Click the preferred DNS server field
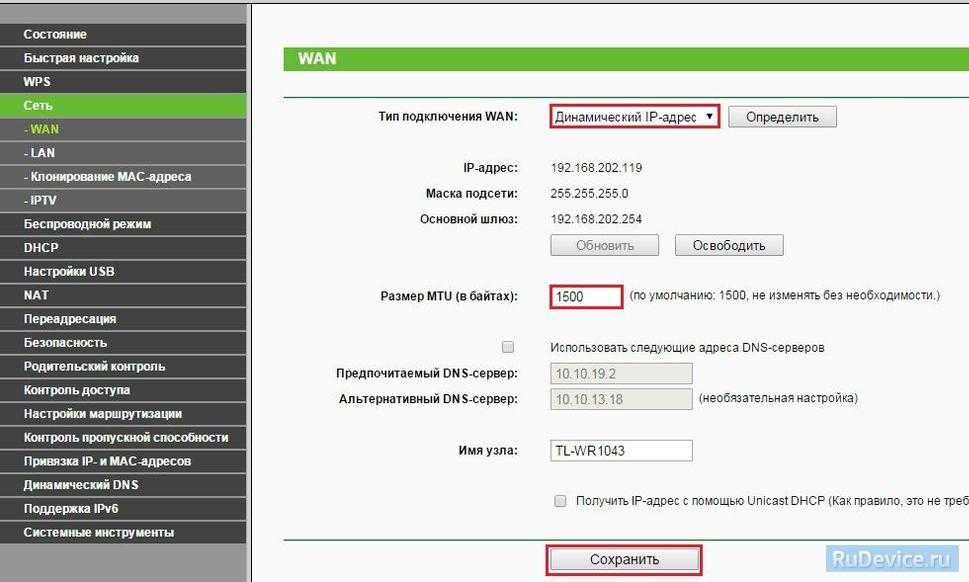 pos(621,374)
